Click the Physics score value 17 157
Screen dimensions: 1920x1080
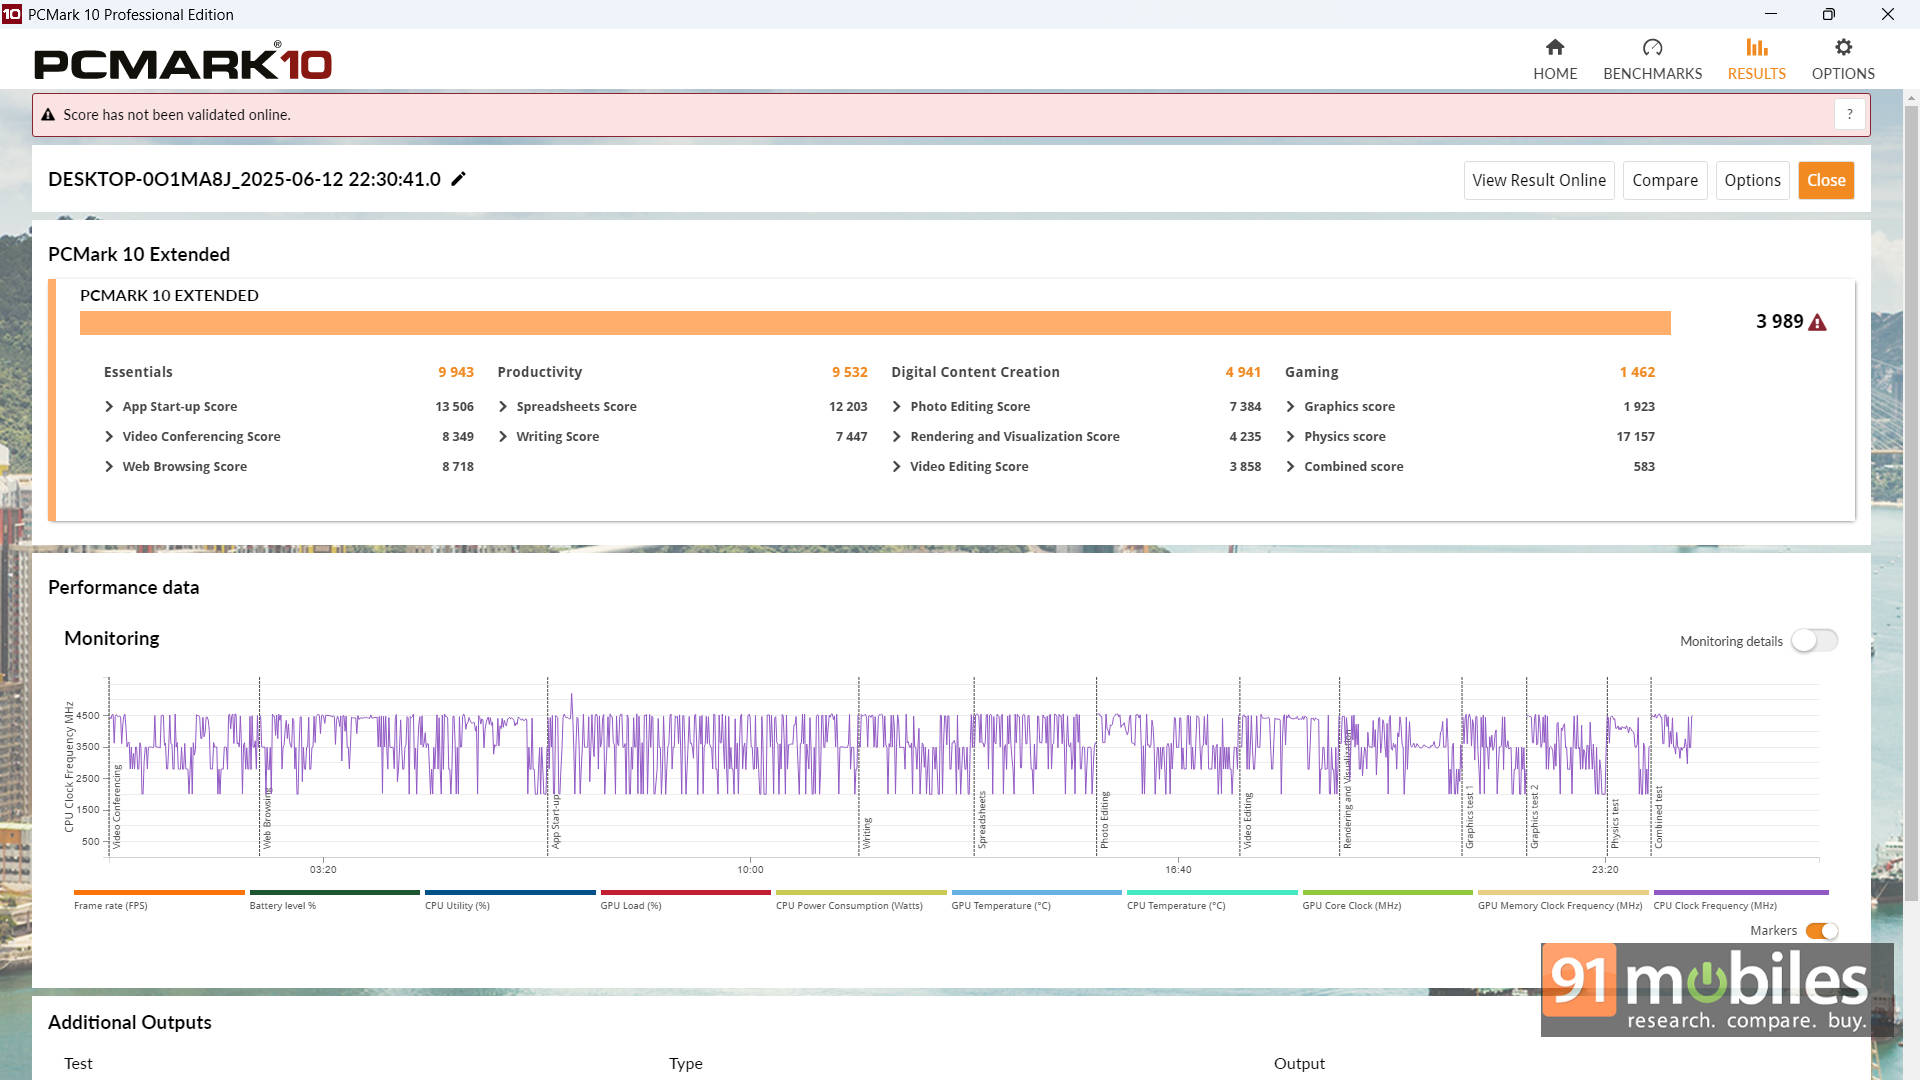[1635, 437]
